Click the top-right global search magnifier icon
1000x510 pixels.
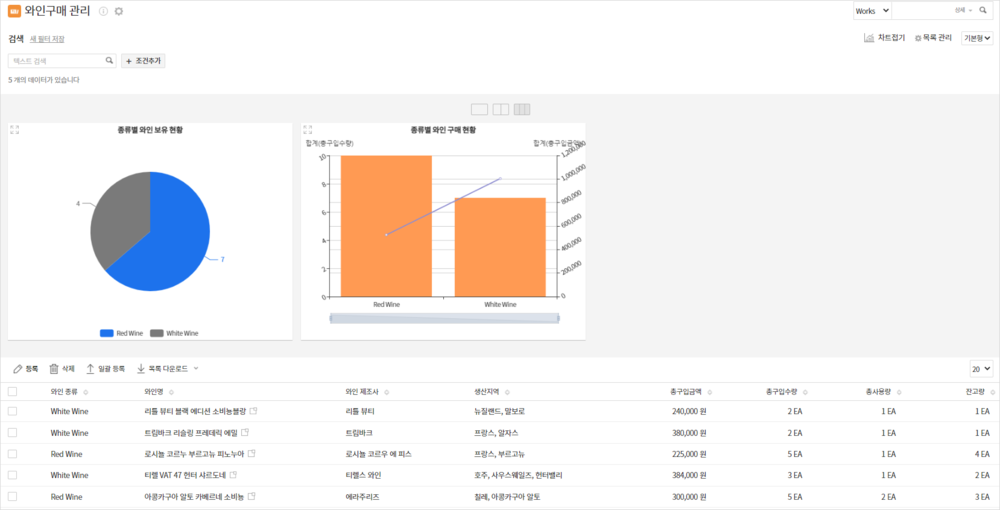(x=983, y=11)
